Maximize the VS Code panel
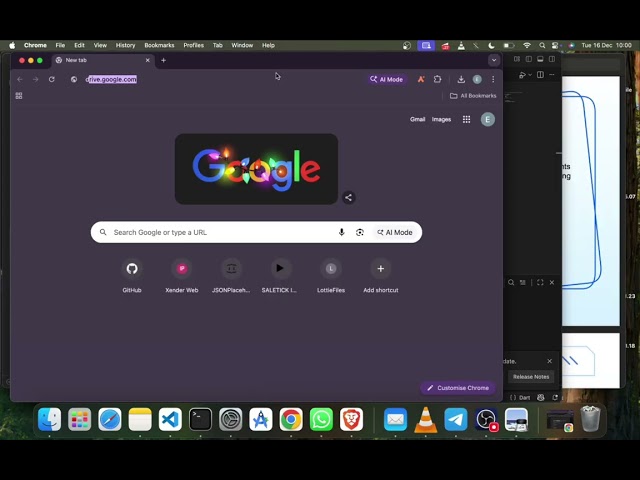 pyautogui.click(x=540, y=282)
